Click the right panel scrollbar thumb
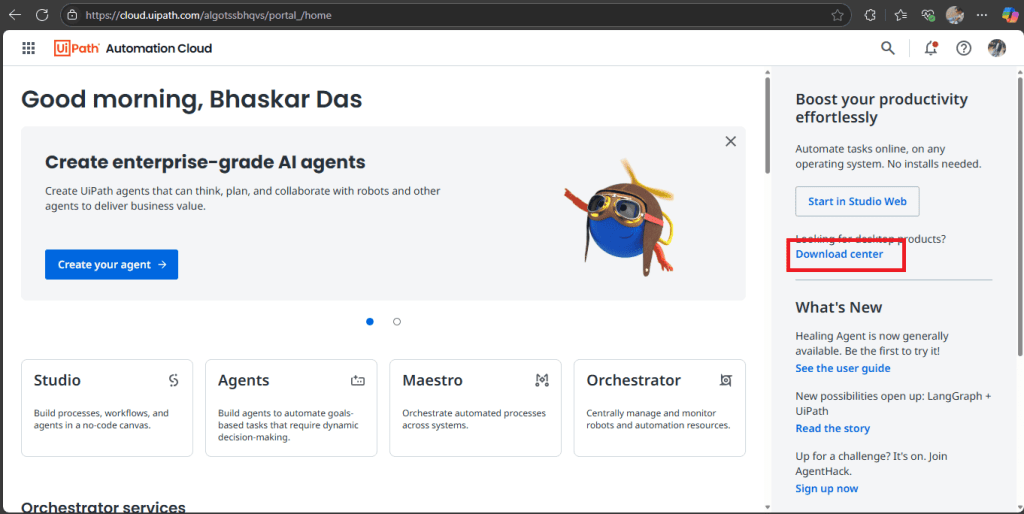The height and width of the screenshot is (514, 1024). coord(1020,217)
